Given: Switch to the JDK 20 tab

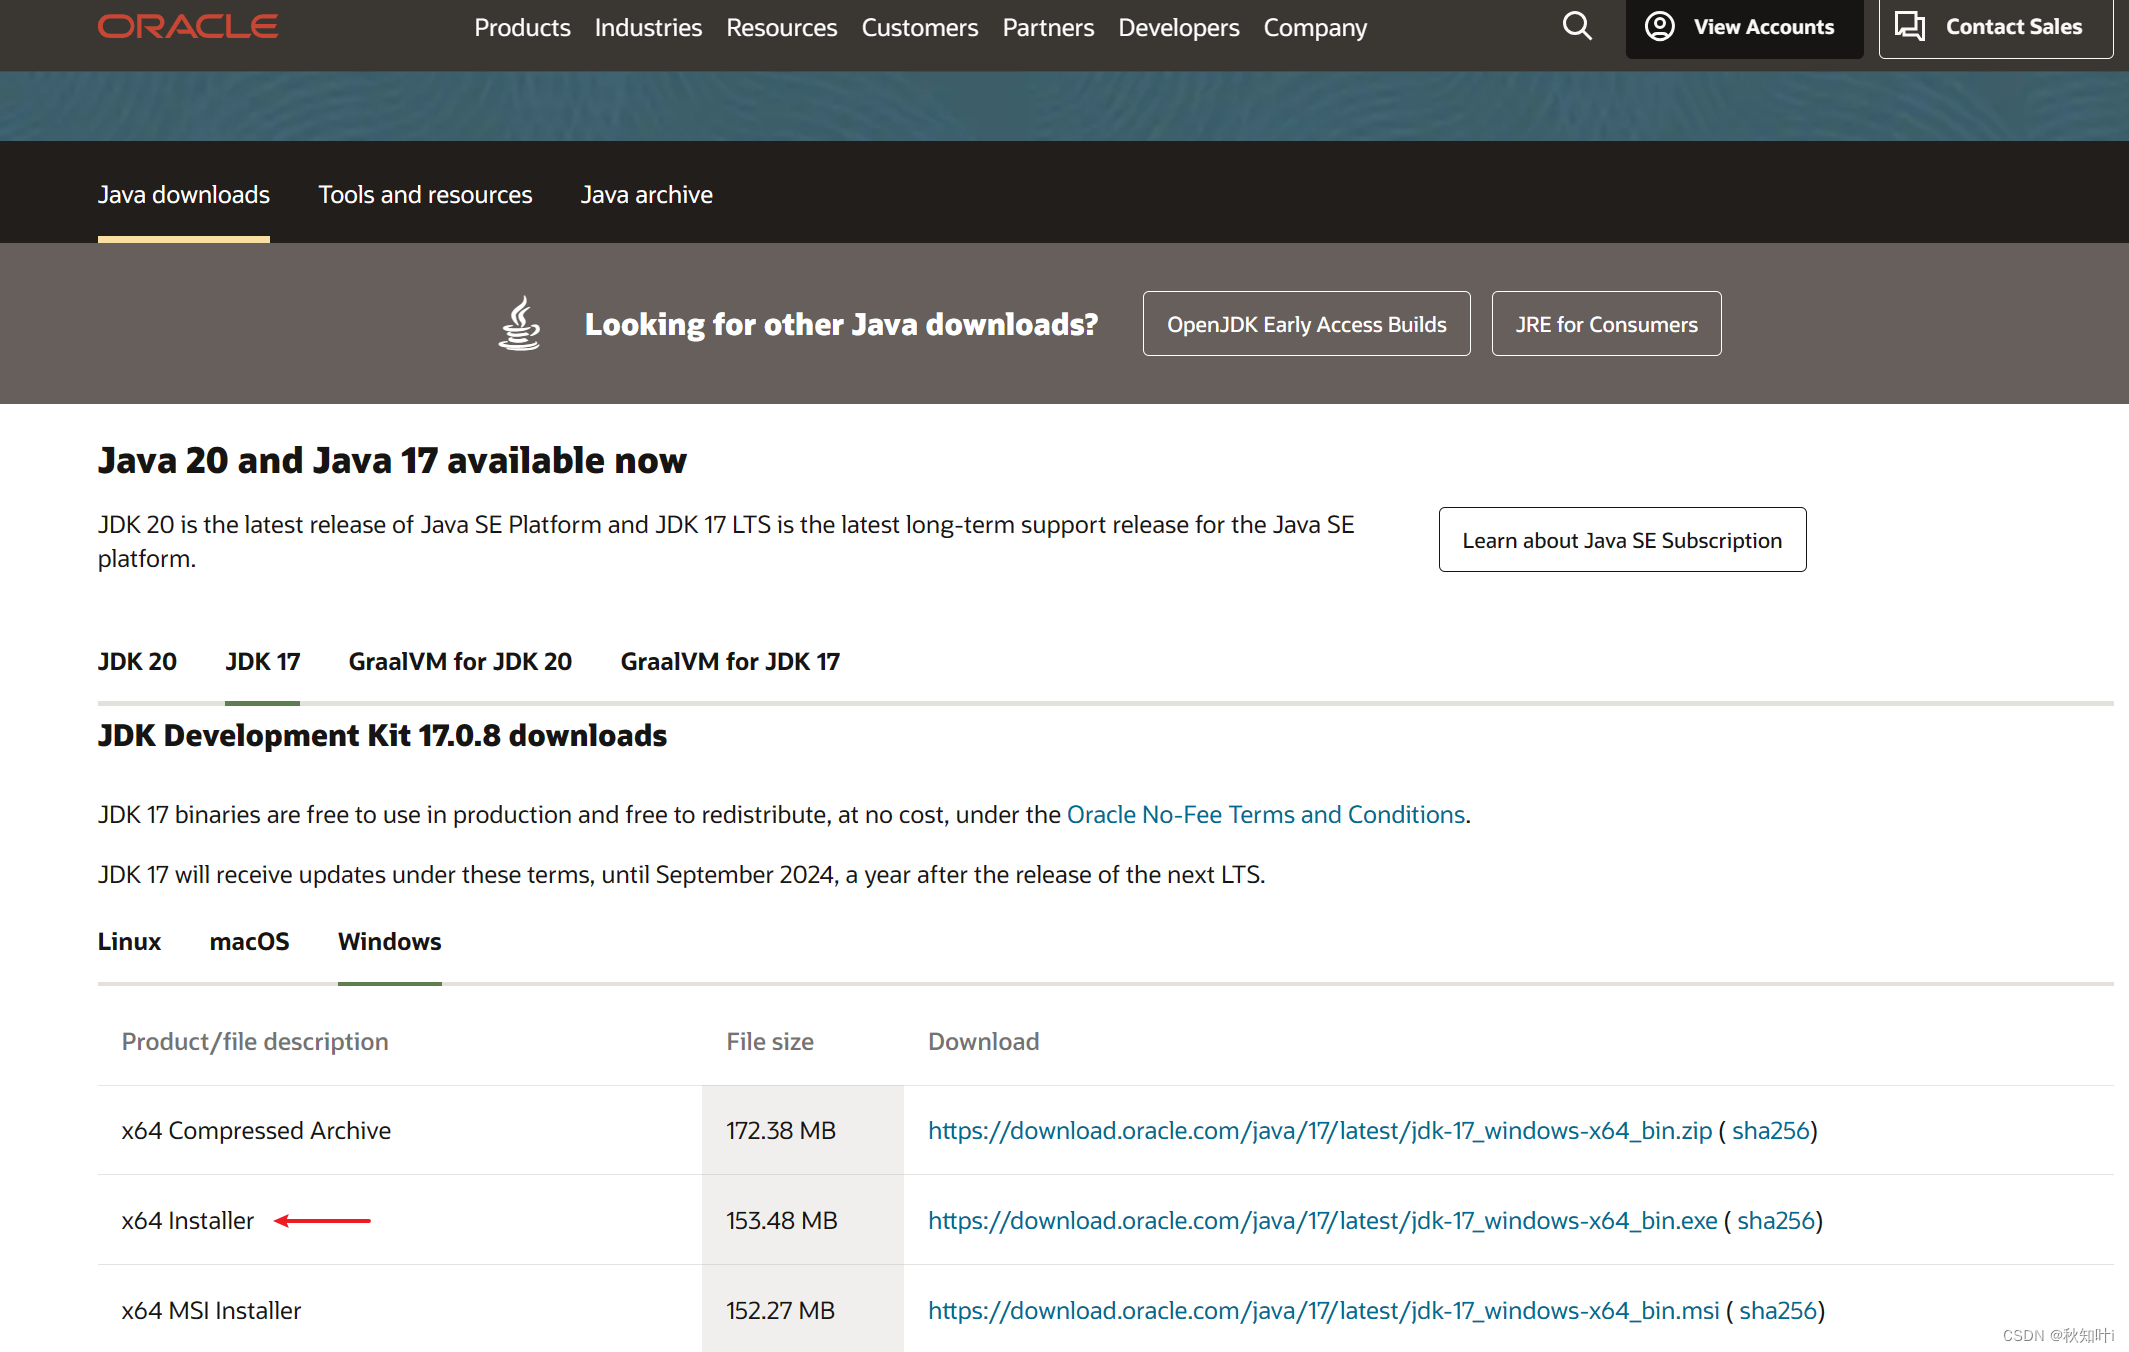Looking at the screenshot, I should (x=137, y=661).
